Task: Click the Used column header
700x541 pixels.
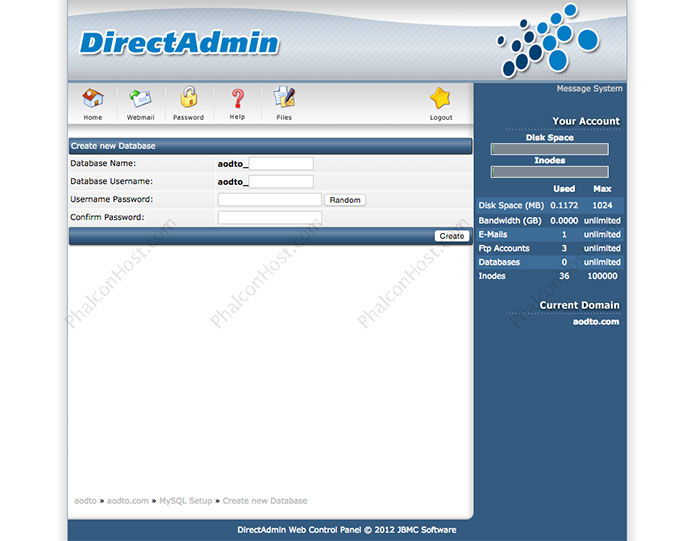Action: coord(564,189)
